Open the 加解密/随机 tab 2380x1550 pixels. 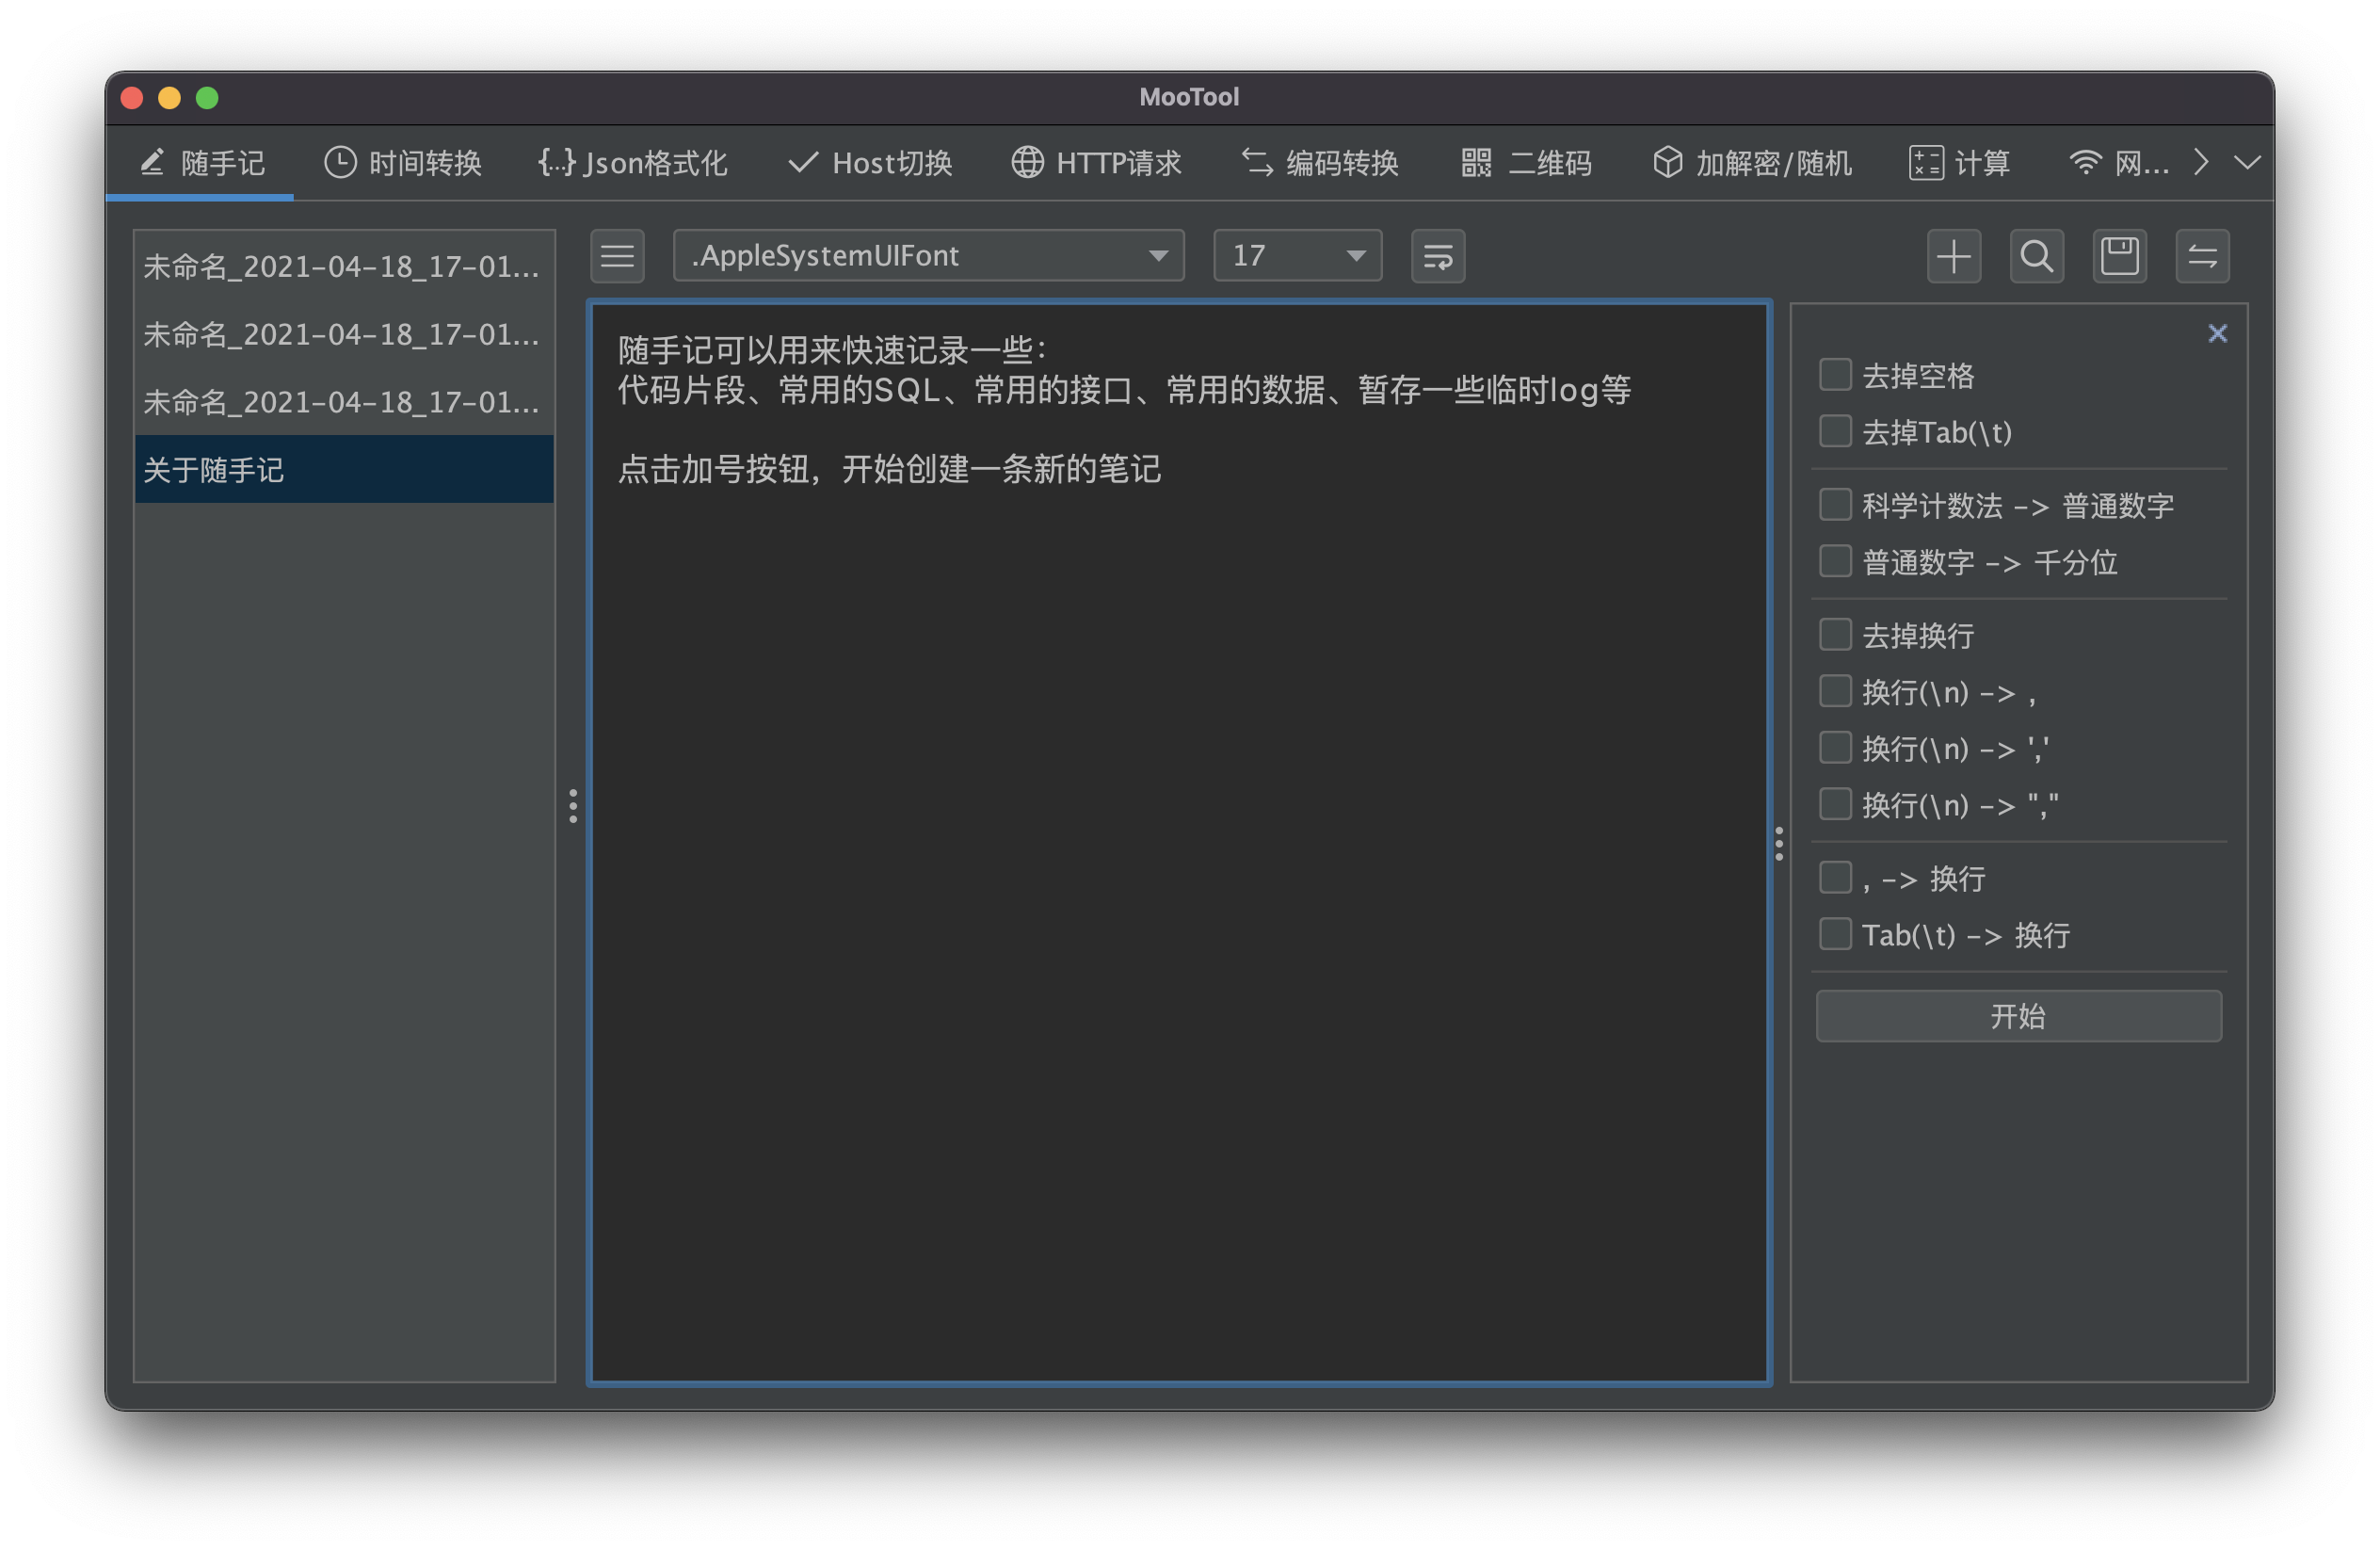tap(1752, 162)
